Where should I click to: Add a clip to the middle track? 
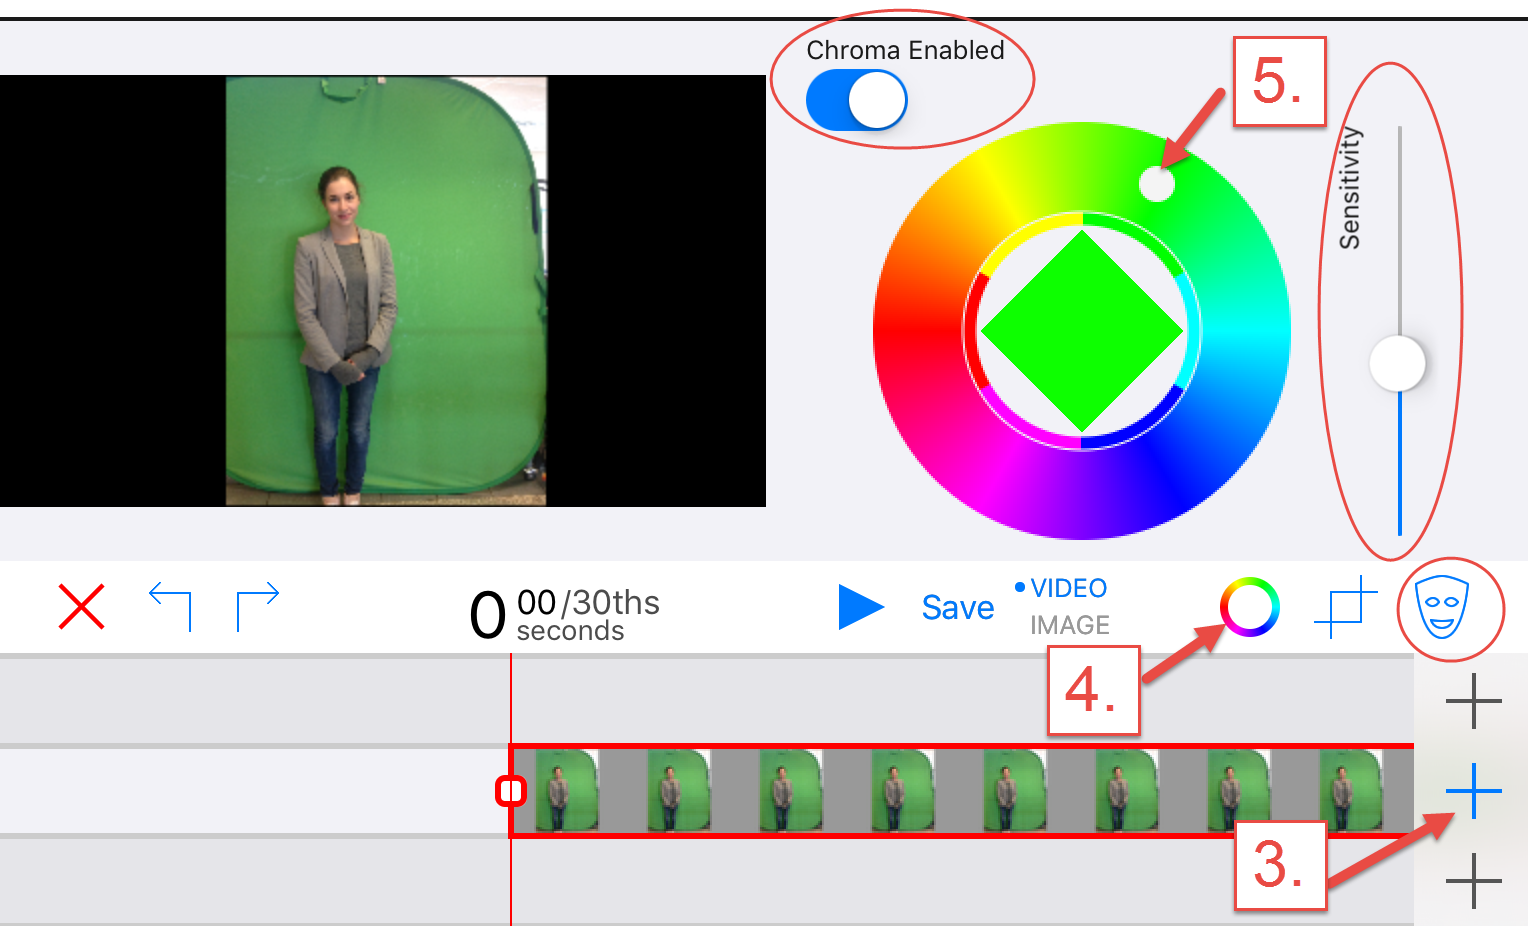tap(1472, 789)
